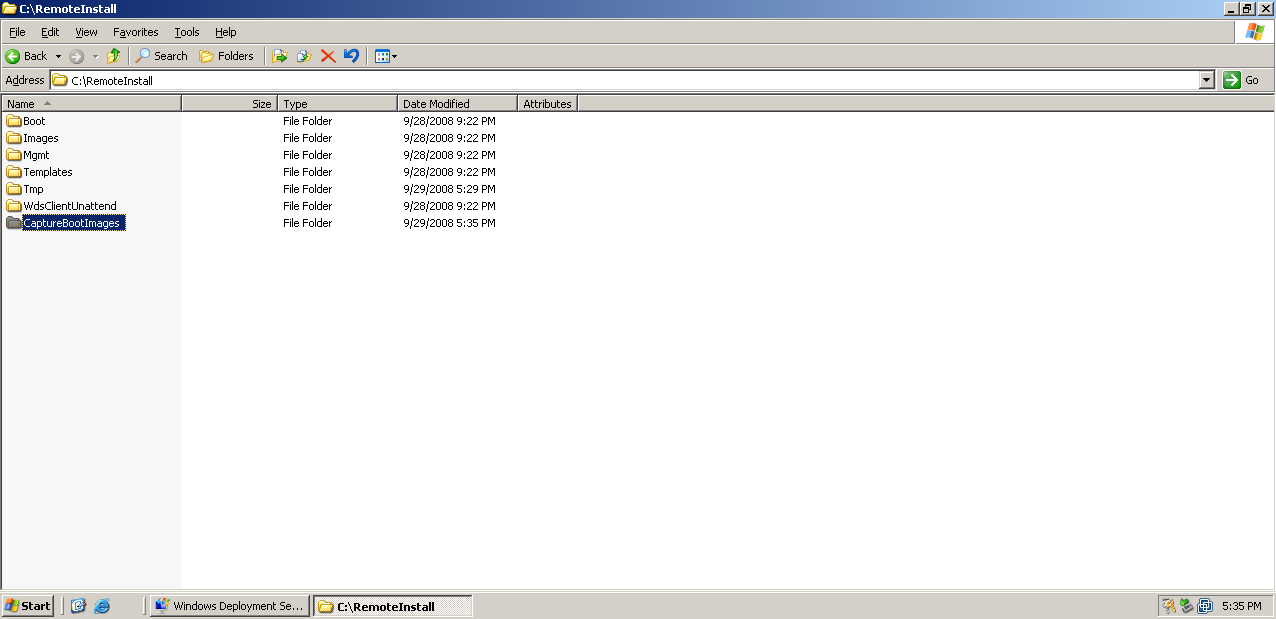Click the Move To toolbar icon
The image size is (1276, 619).
click(x=280, y=56)
